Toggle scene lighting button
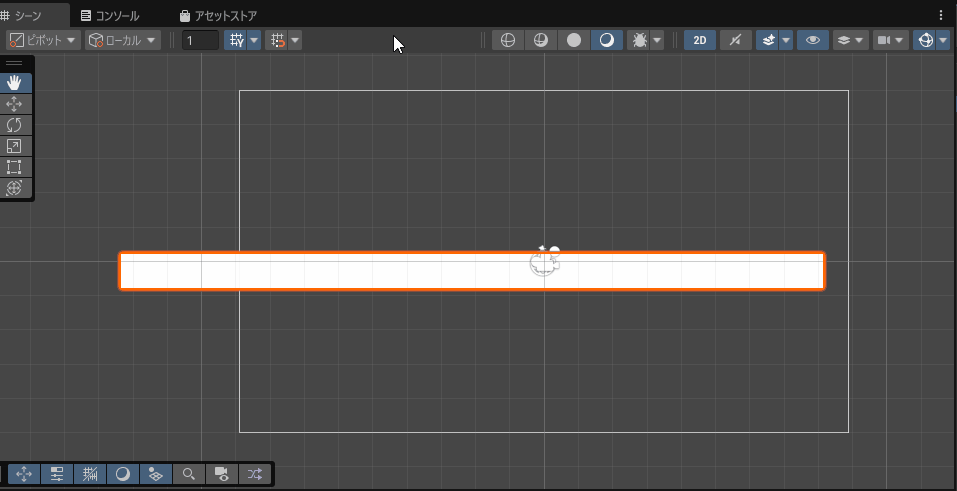Viewport: 957px width, 491px height. (x=736, y=40)
